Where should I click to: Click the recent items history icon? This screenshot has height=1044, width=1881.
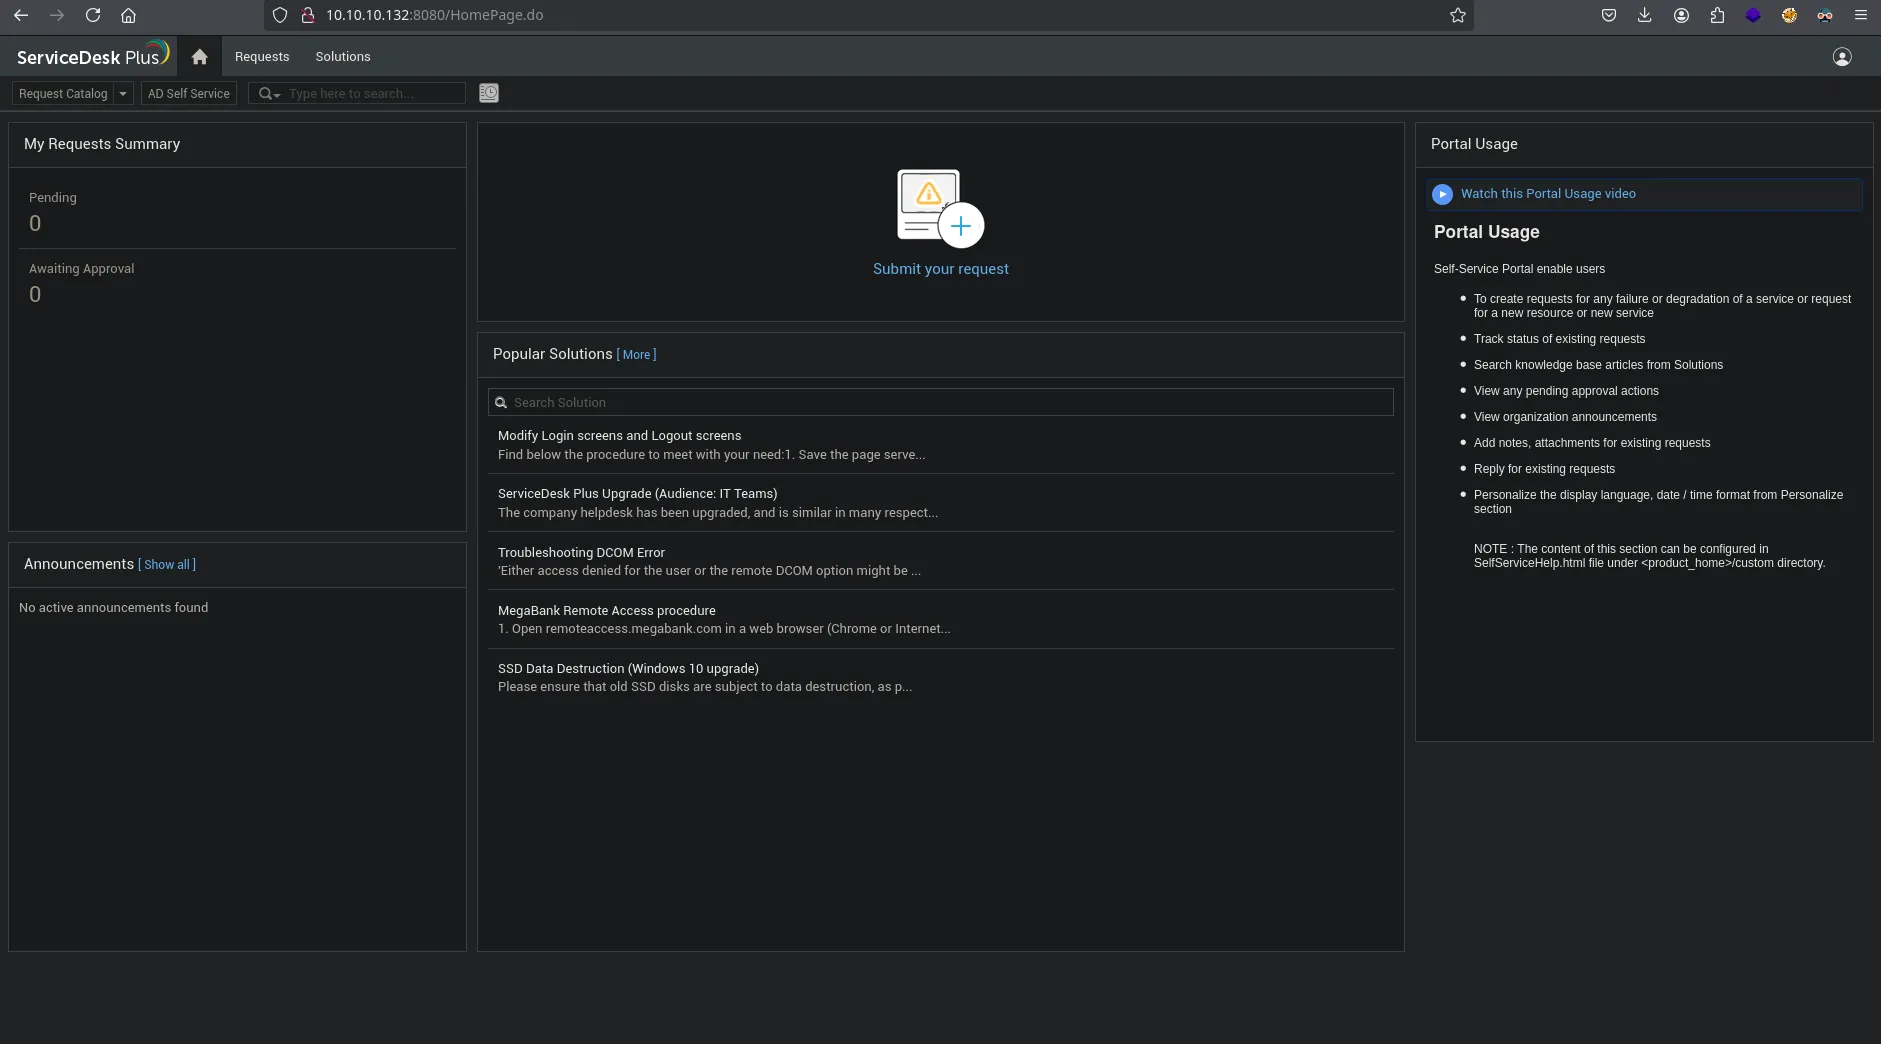tap(489, 93)
